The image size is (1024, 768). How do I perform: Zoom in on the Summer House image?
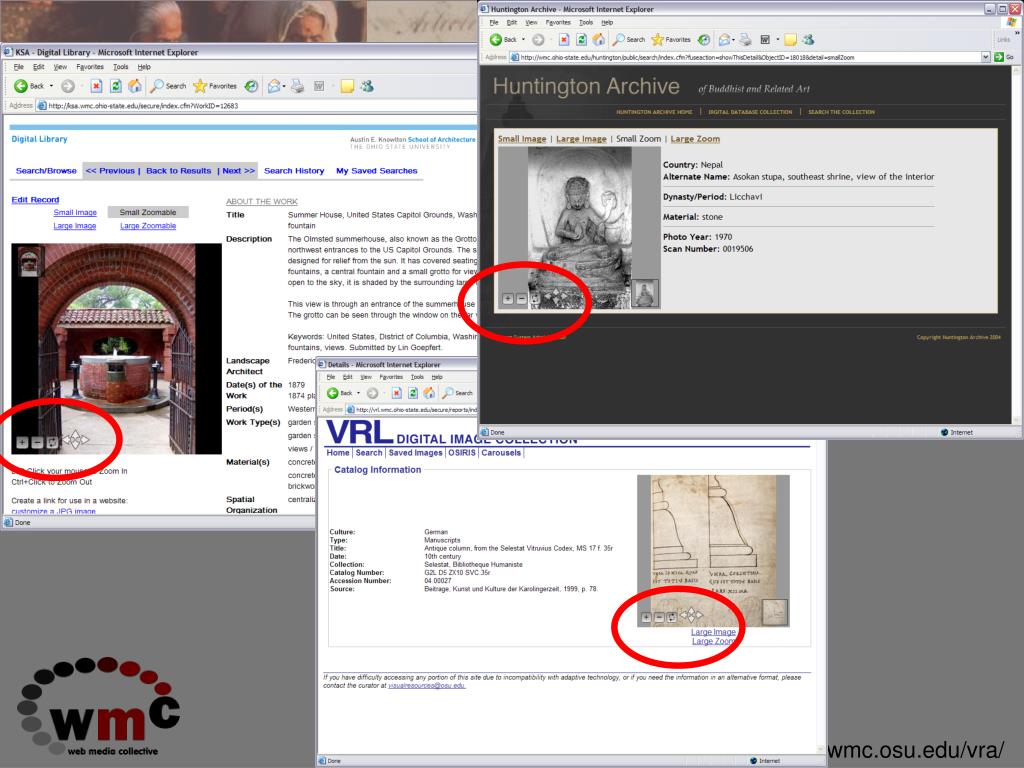[22, 443]
